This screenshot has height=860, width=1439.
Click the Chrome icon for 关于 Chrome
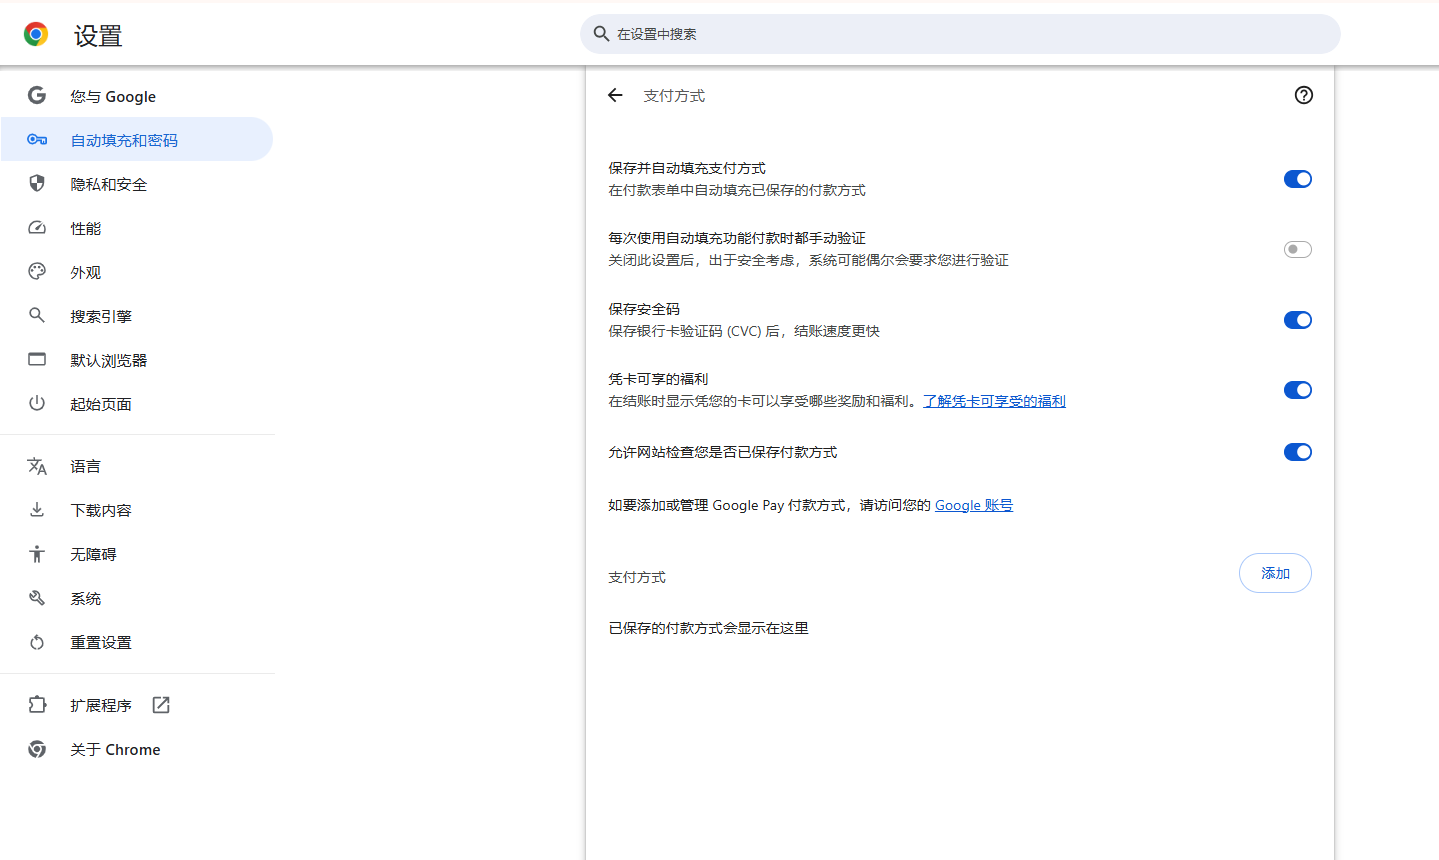click(37, 749)
